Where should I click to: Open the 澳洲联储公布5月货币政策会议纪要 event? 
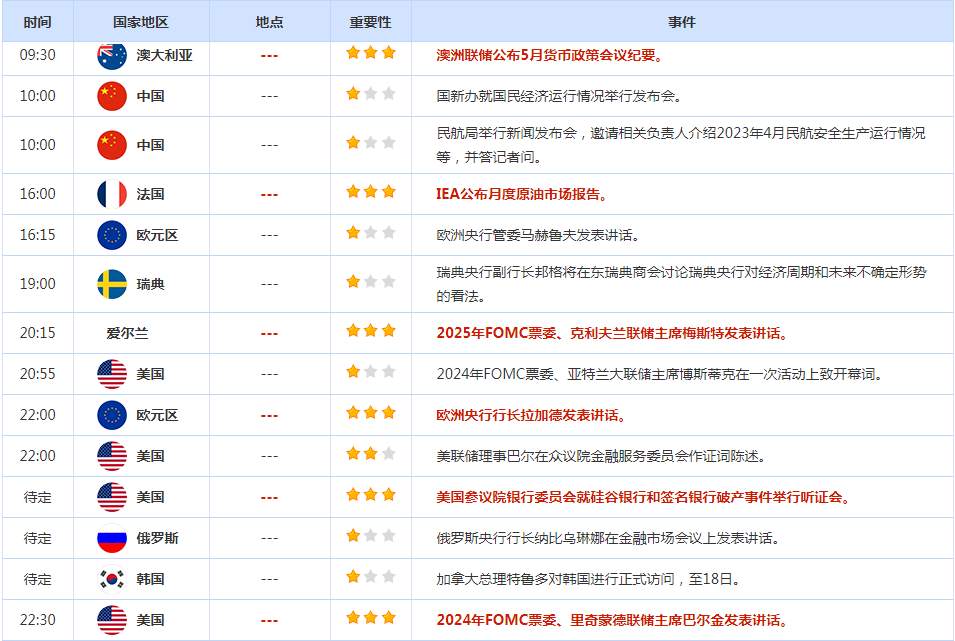click(549, 55)
